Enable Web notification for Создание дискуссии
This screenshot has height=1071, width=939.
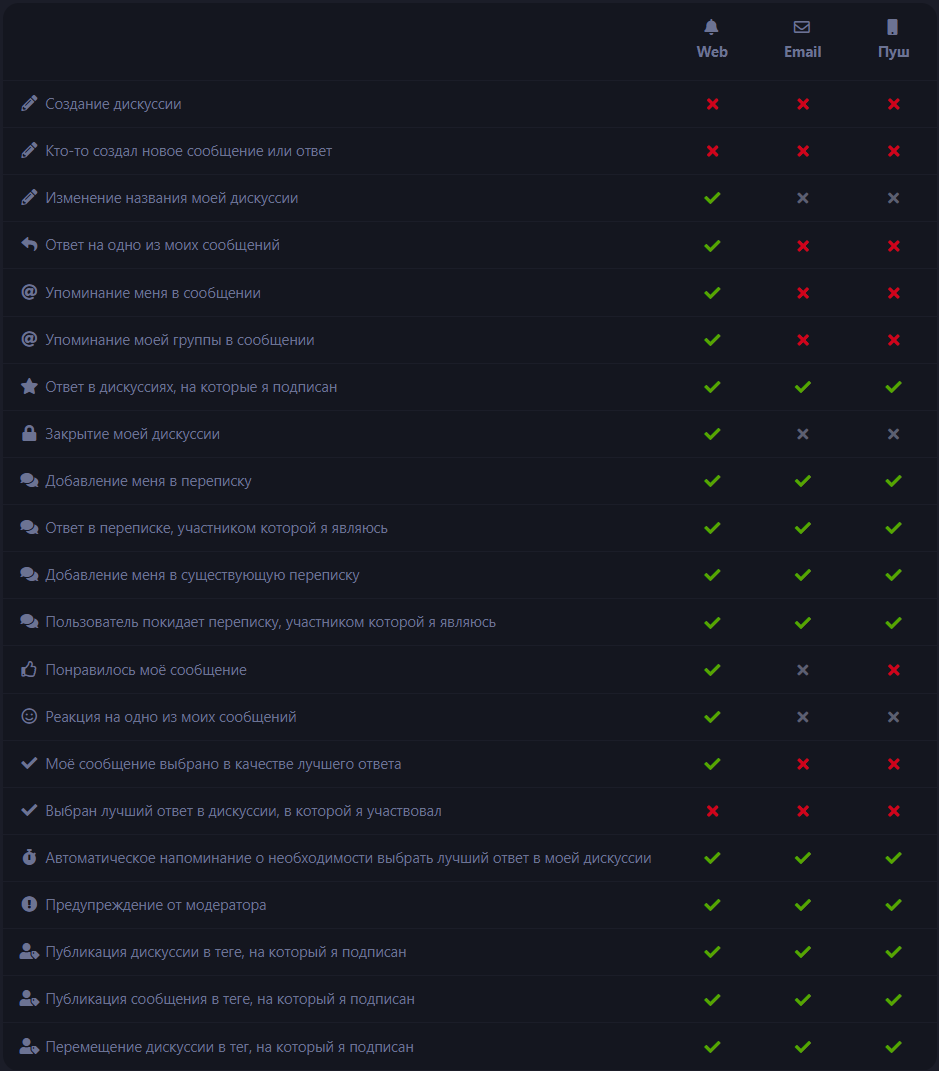(x=712, y=104)
